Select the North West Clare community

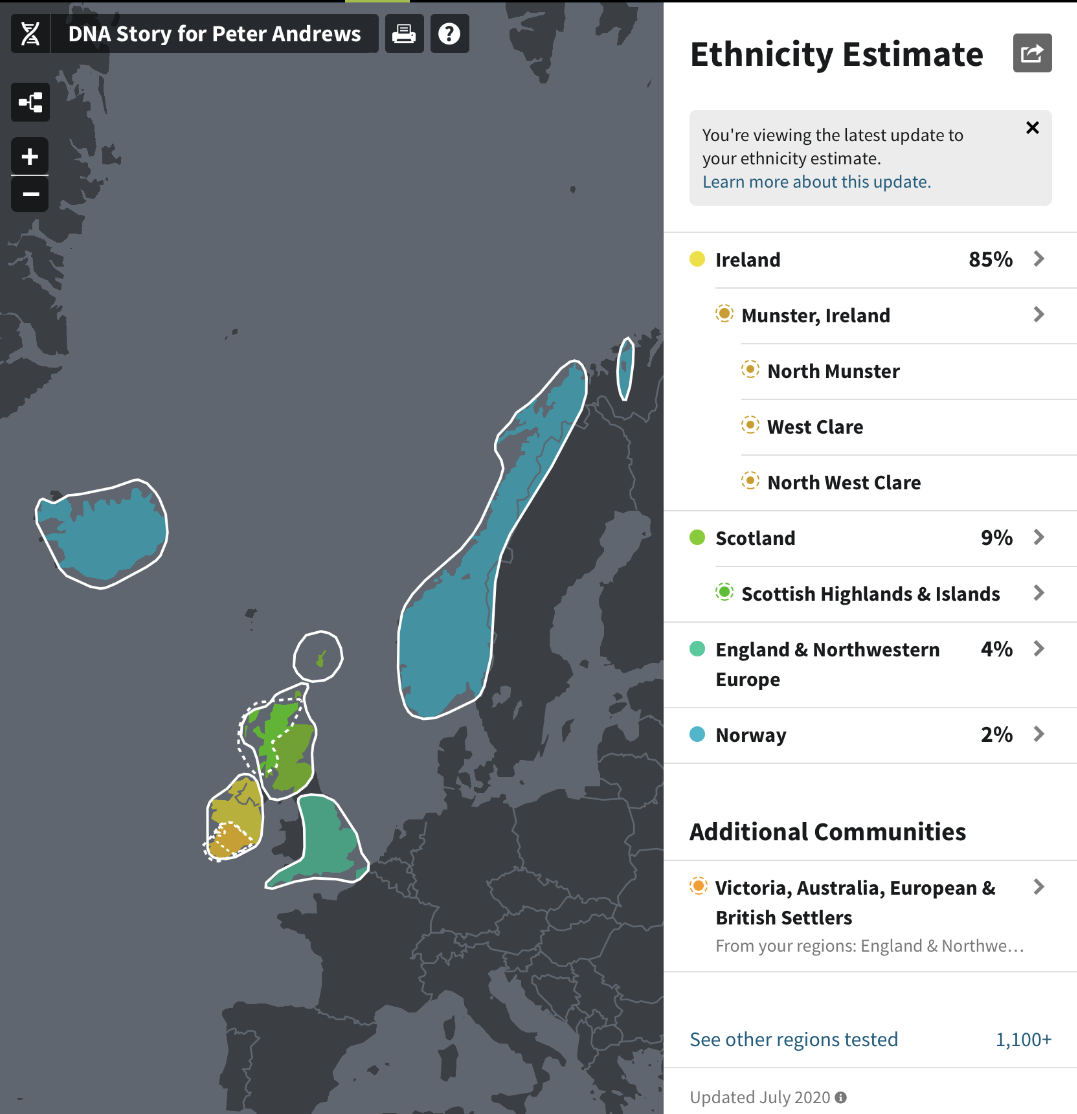coord(843,482)
